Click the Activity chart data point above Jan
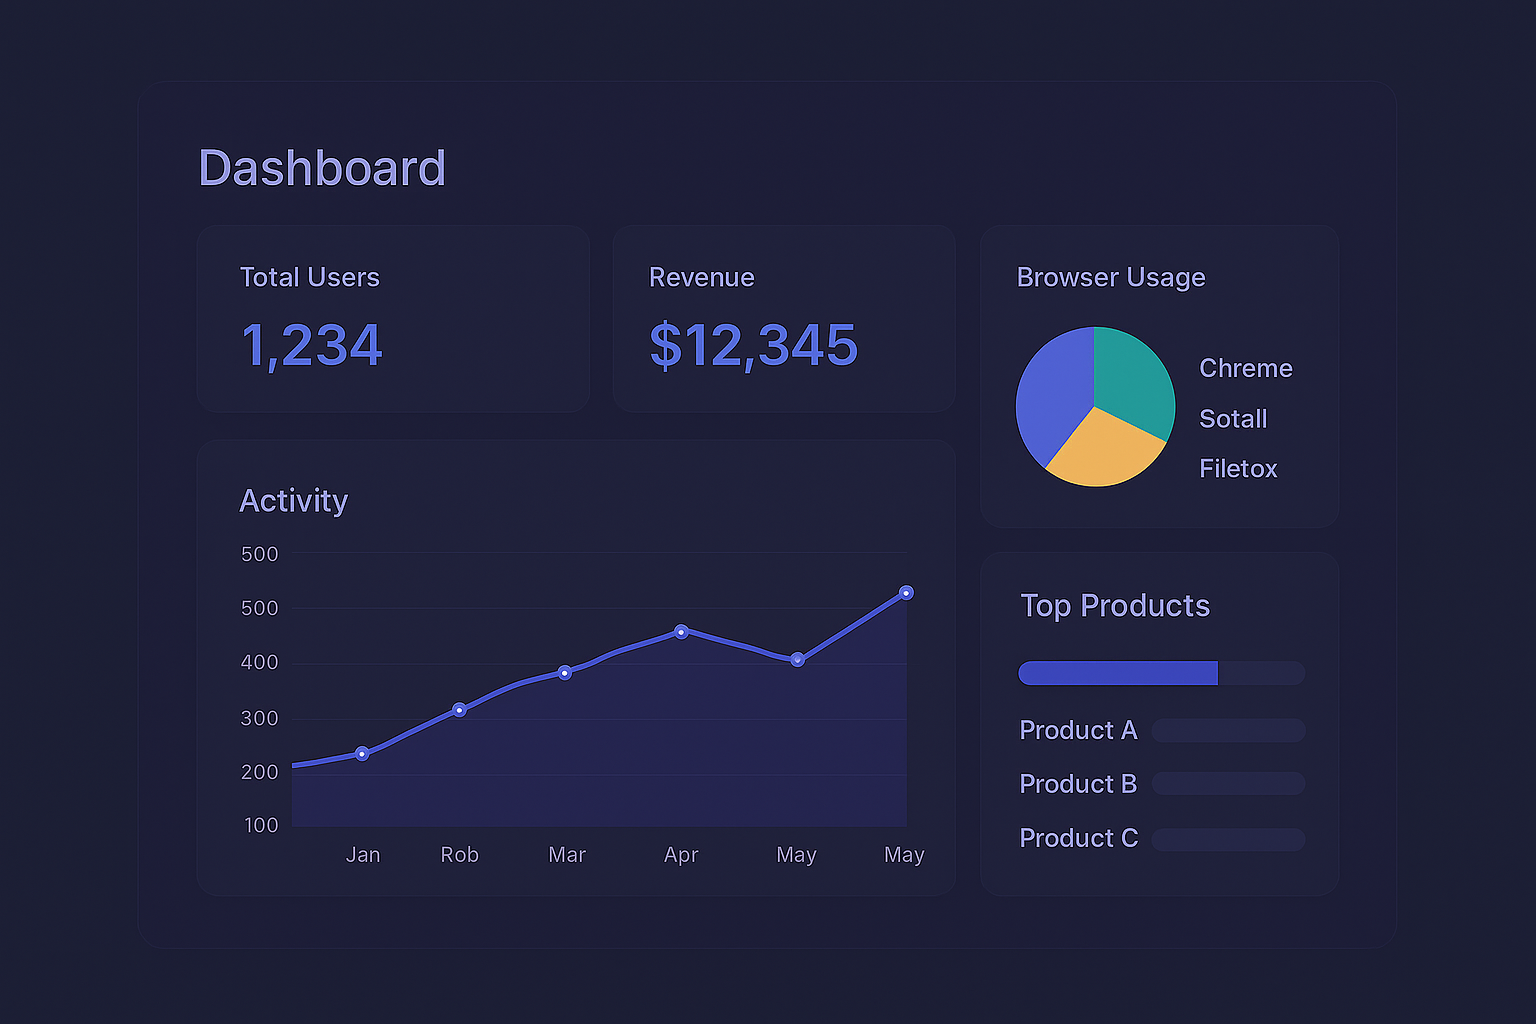Screen dimensions: 1536x1024 pyautogui.click(x=362, y=753)
